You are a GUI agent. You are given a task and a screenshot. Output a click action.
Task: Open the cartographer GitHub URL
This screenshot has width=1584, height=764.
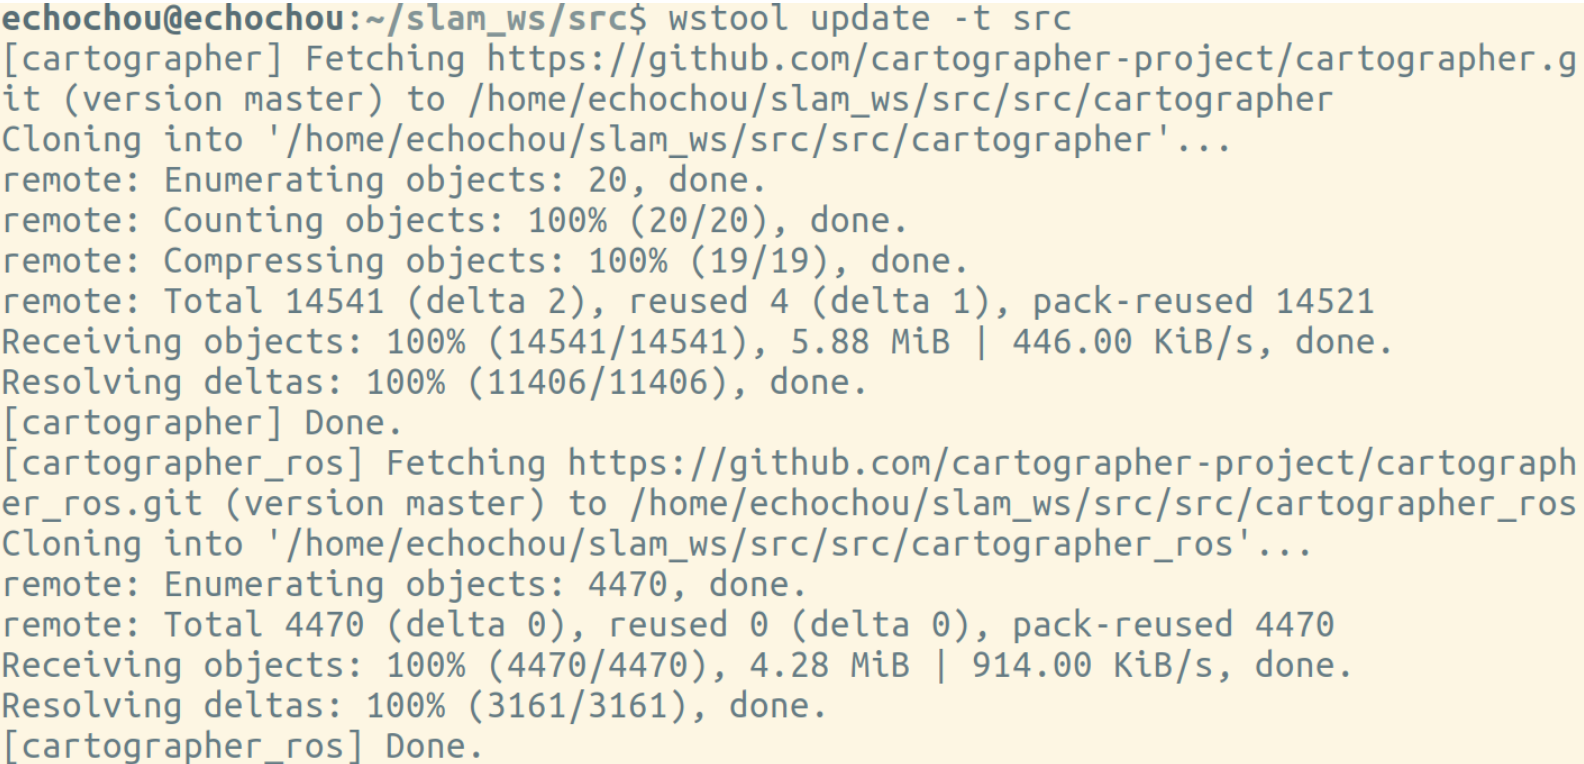coord(1032,59)
